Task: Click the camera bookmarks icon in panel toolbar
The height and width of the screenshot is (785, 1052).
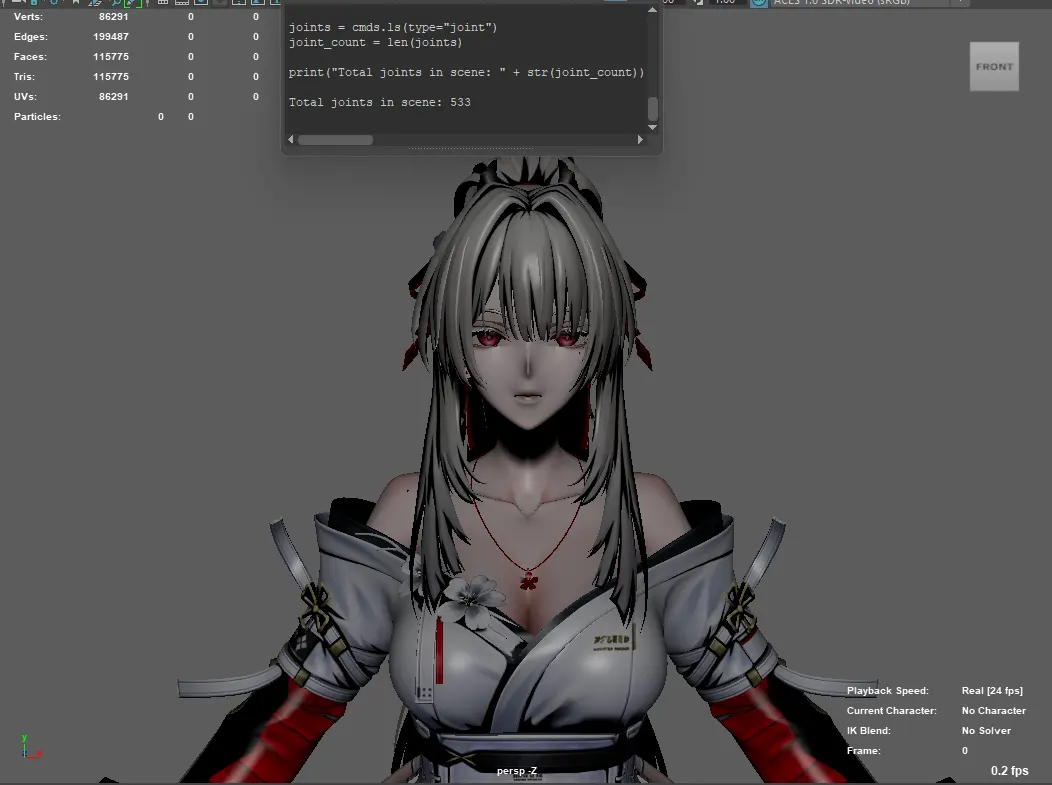Action: 75,2
